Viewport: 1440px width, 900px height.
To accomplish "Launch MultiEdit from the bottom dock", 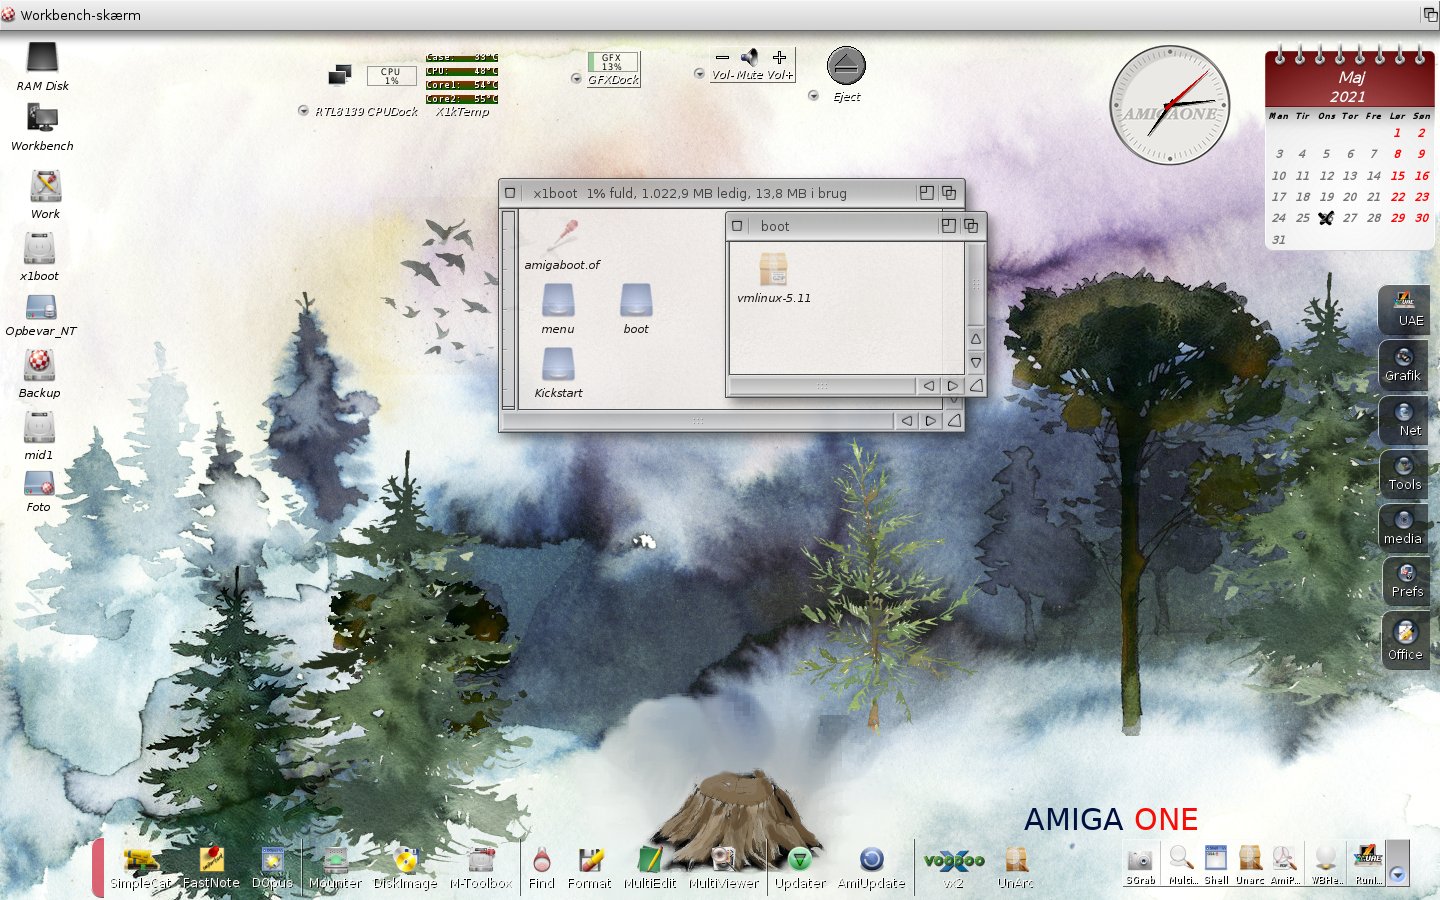I will point(650,861).
